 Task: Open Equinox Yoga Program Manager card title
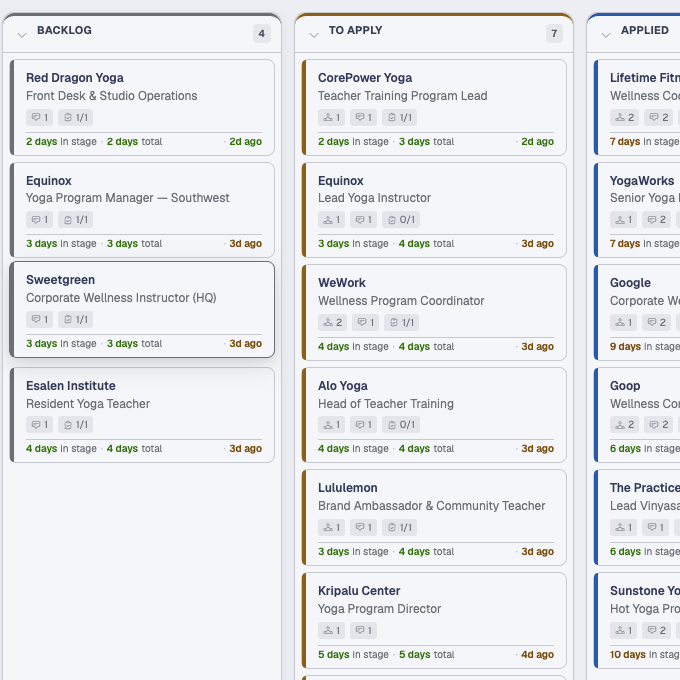point(49,180)
